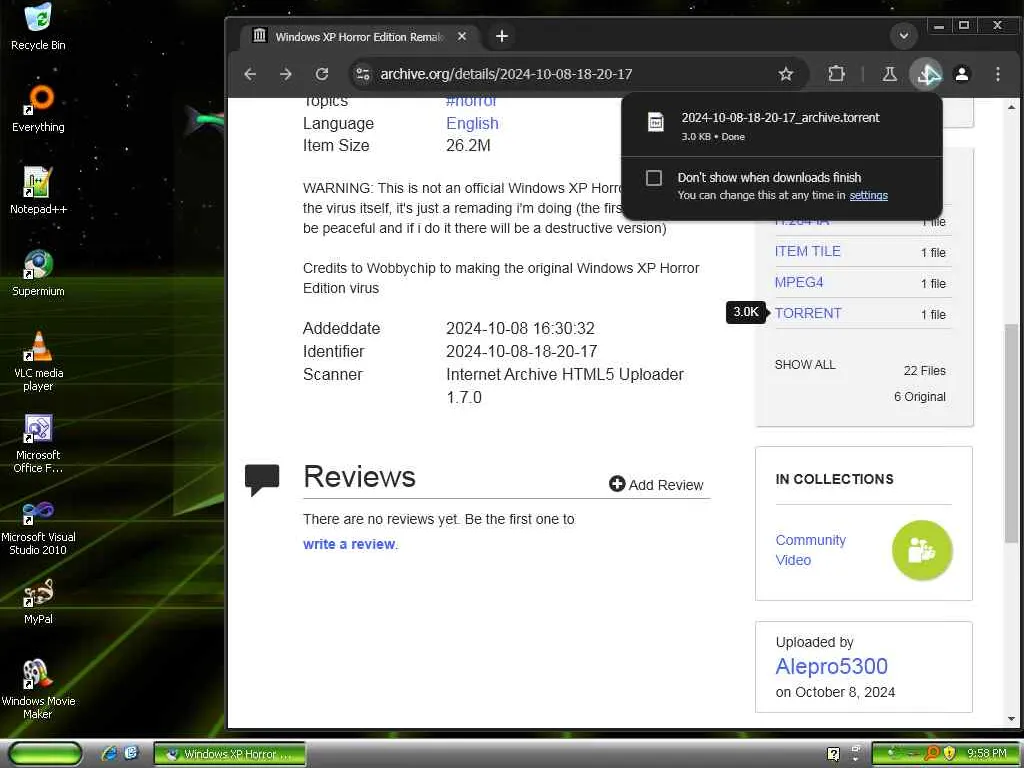The height and width of the screenshot is (768, 1024).
Task: Launch Everything search desktop icon
Action: [x=38, y=108]
